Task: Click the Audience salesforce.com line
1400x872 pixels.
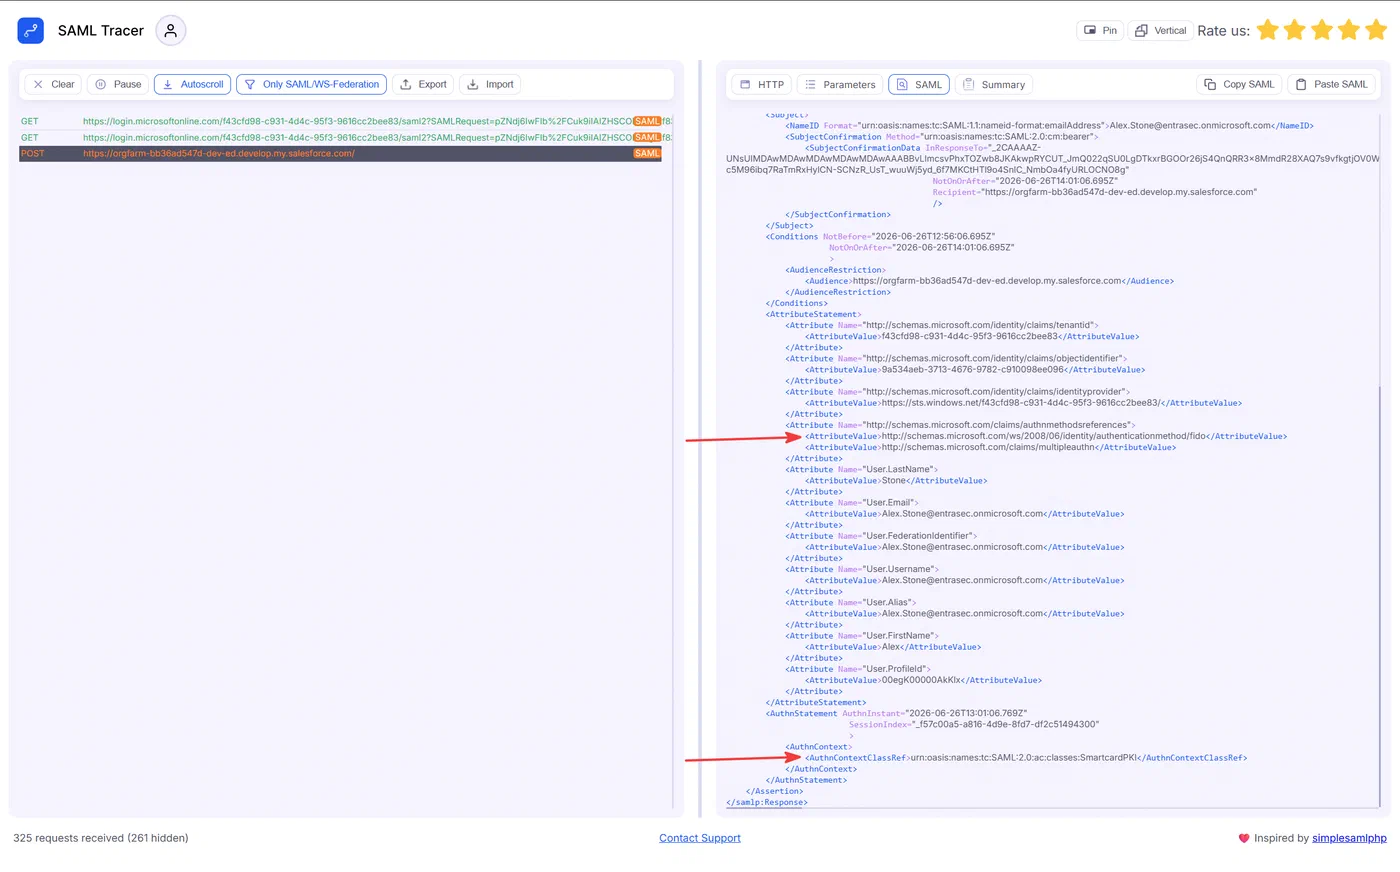Action: point(989,281)
